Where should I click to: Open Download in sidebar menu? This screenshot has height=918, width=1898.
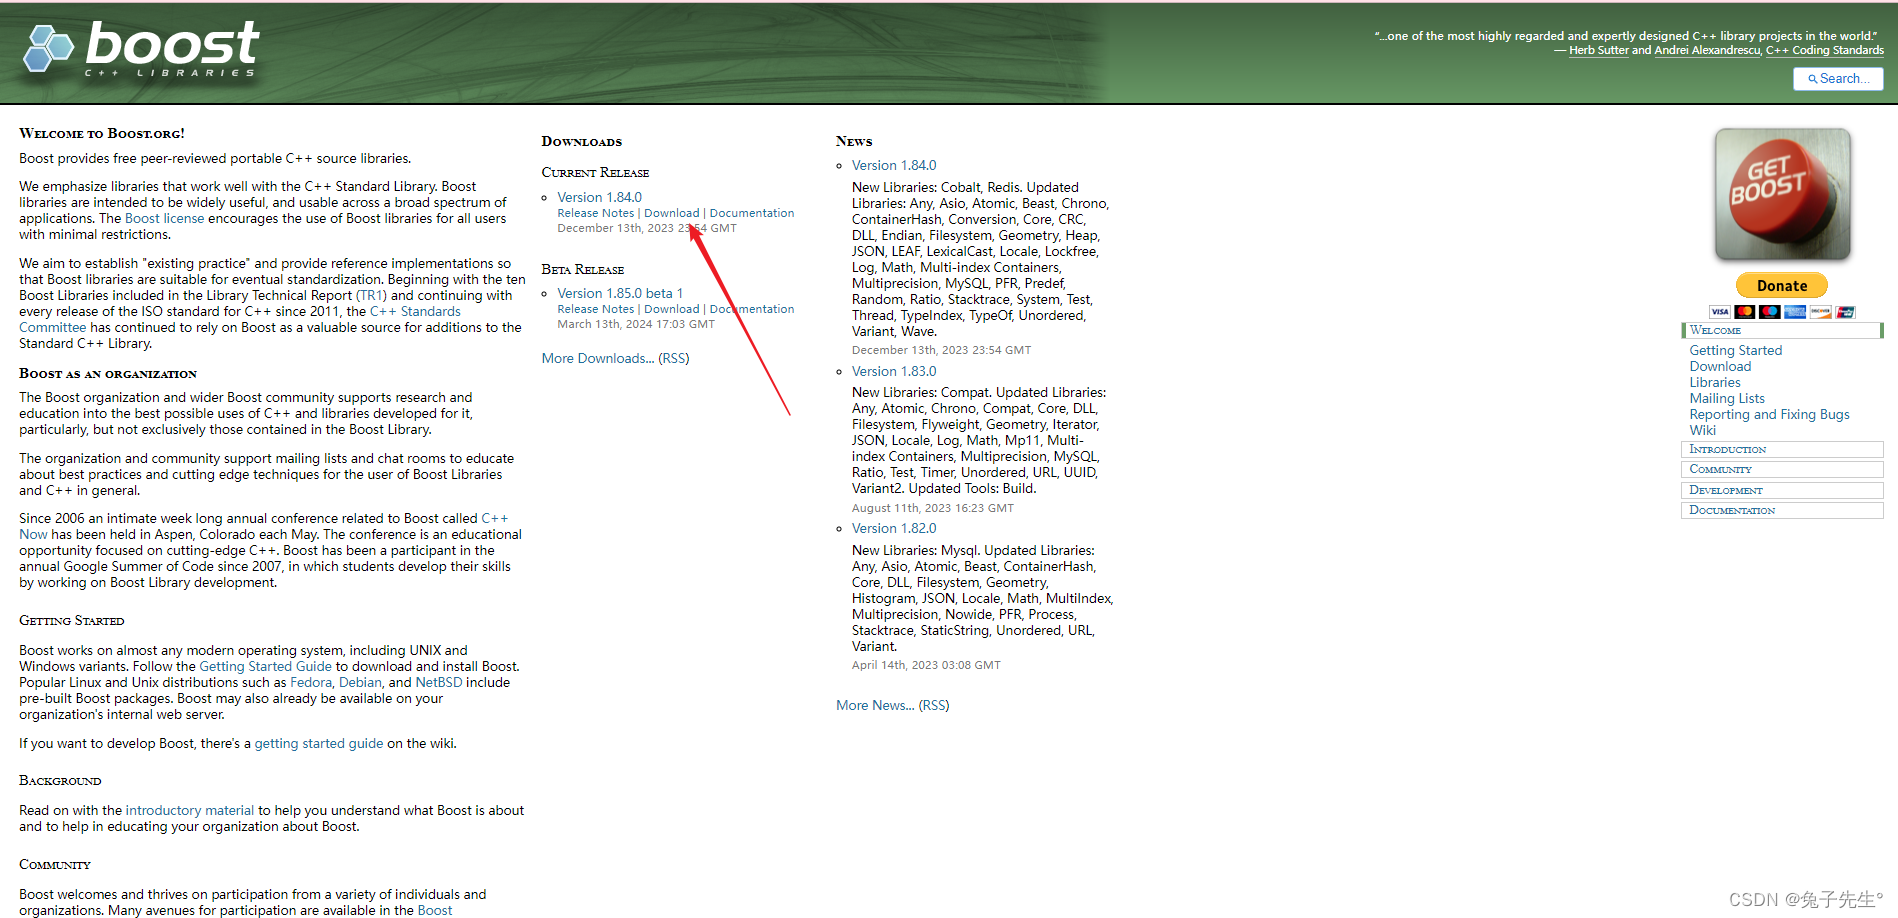(1720, 366)
